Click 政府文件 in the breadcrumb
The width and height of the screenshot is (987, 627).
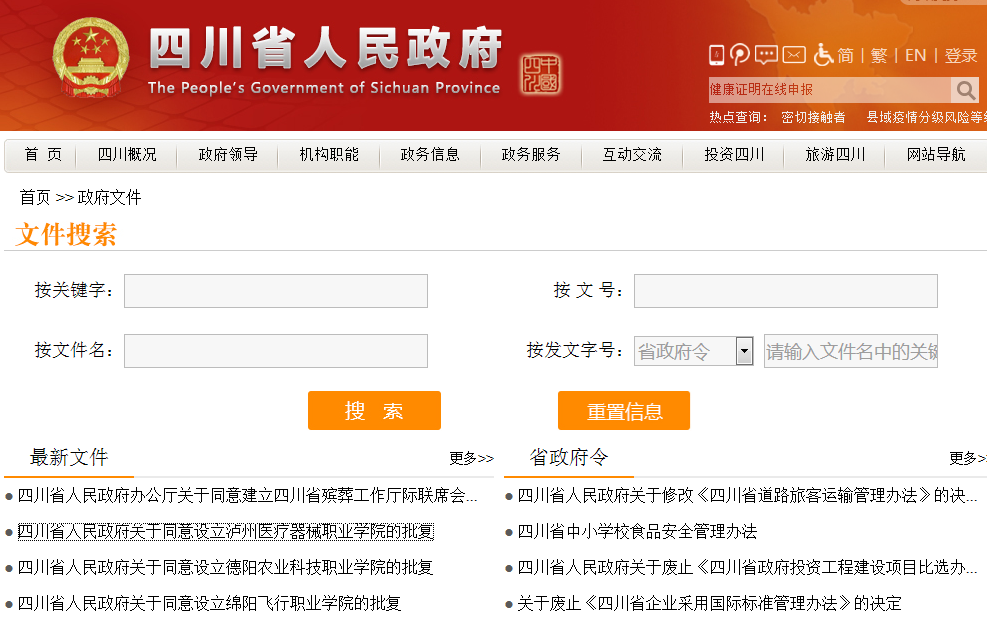click(109, 198)
